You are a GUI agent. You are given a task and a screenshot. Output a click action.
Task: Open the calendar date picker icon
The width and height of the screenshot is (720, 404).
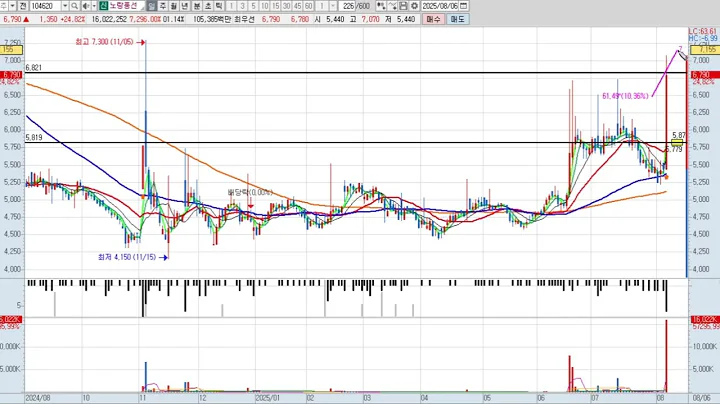[x=464, y=6]
